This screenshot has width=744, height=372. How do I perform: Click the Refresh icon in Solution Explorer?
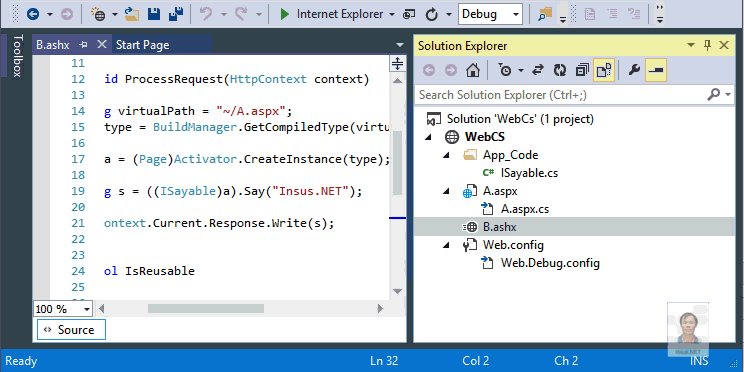coord(560,71)
